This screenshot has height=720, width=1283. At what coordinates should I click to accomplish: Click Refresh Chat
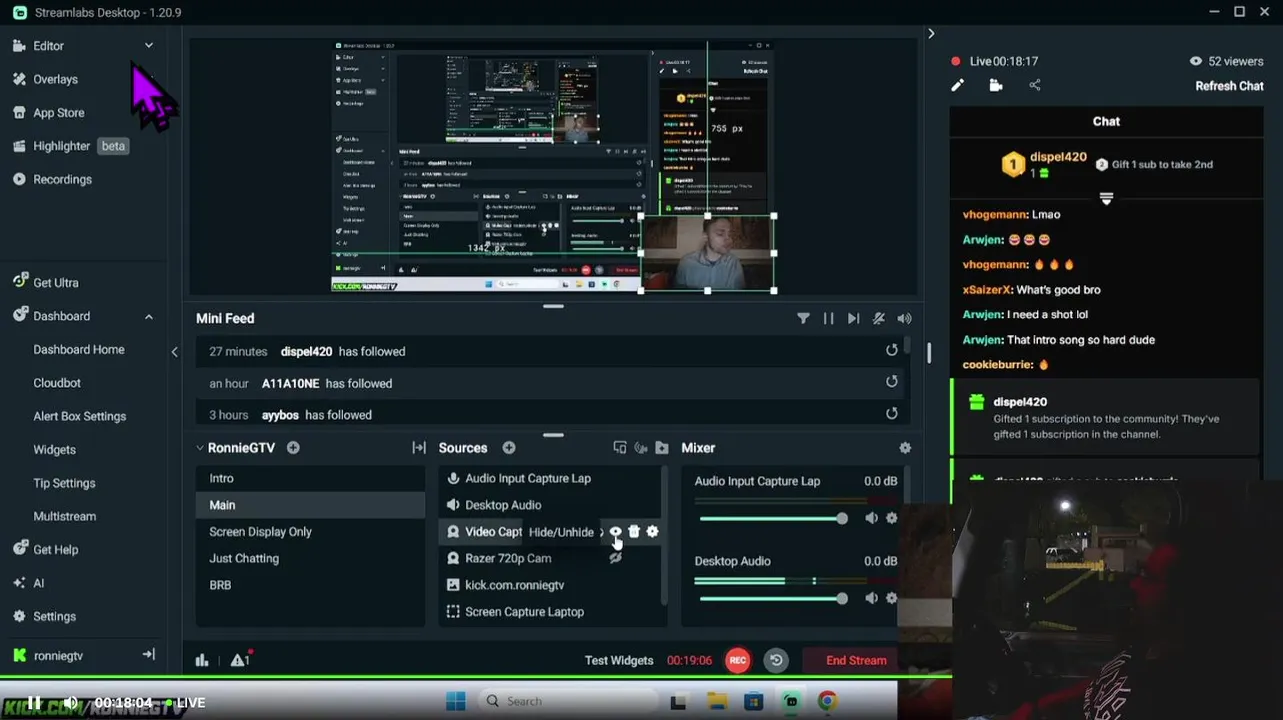pyautogui.click(x=1229, y=86)
